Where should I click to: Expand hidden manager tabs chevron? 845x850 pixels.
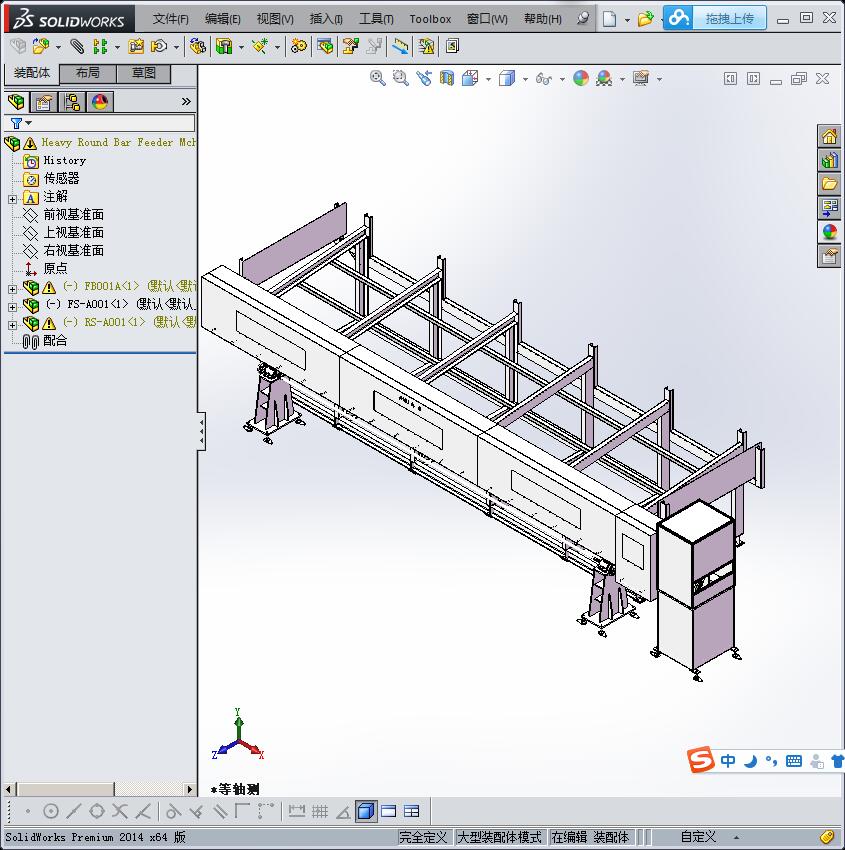[x=186, y=101]
